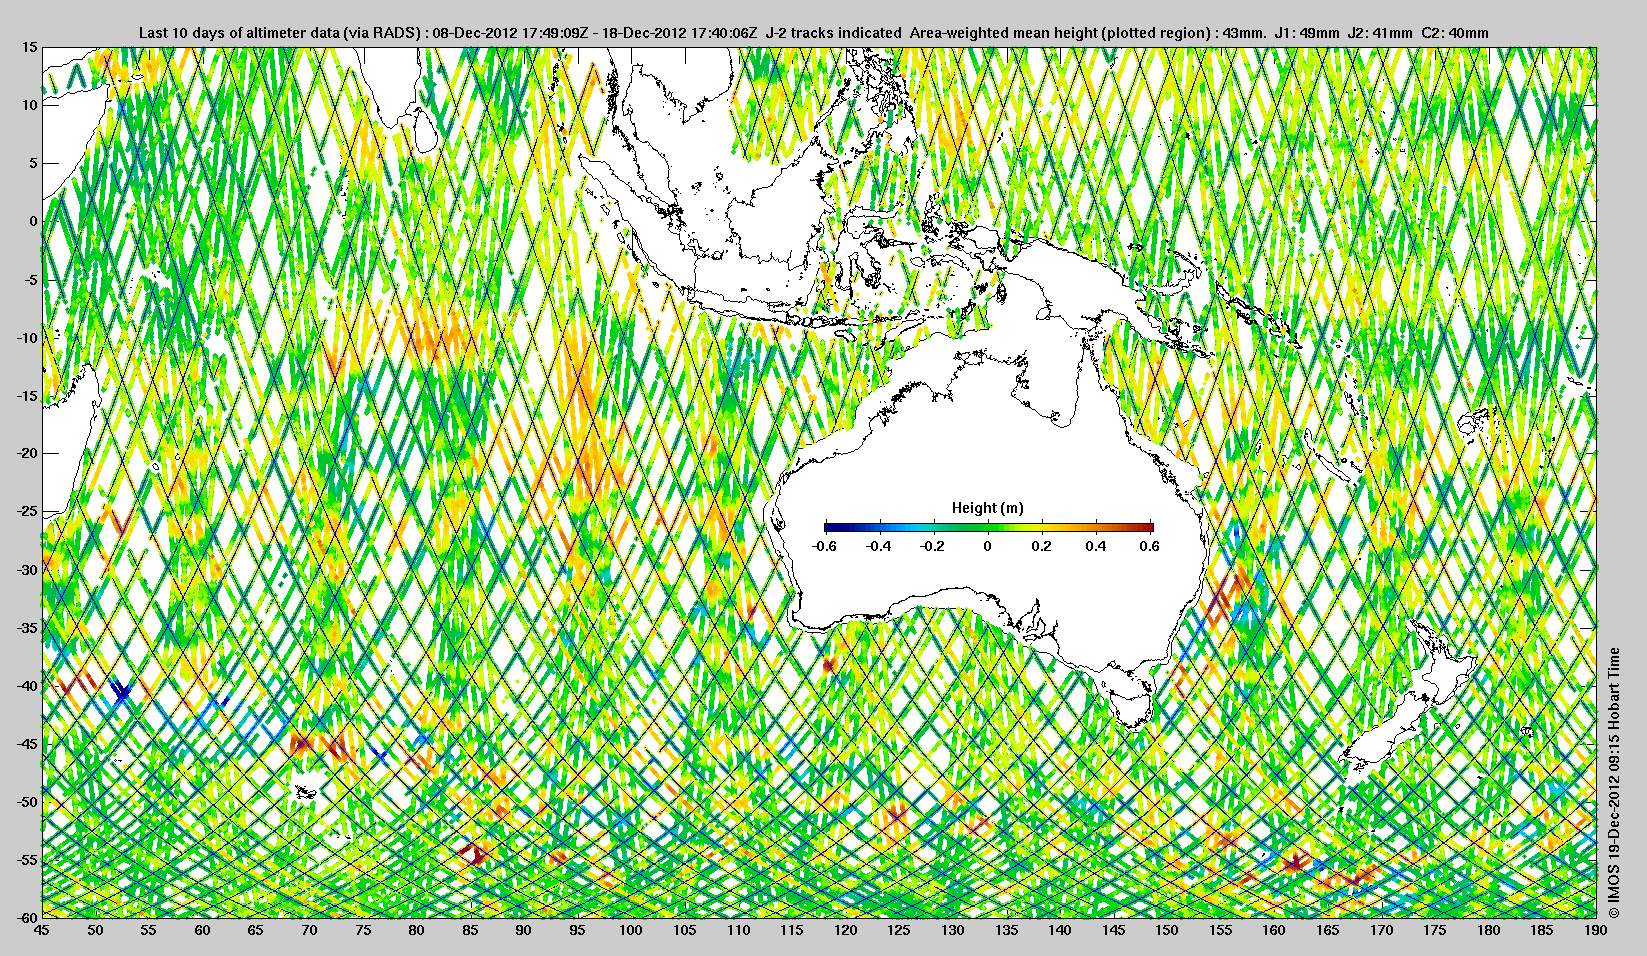This screenshot has width=1647, height=956.
Task: Select the "J2: 41mm" value in title
Action: point(1381,33)
